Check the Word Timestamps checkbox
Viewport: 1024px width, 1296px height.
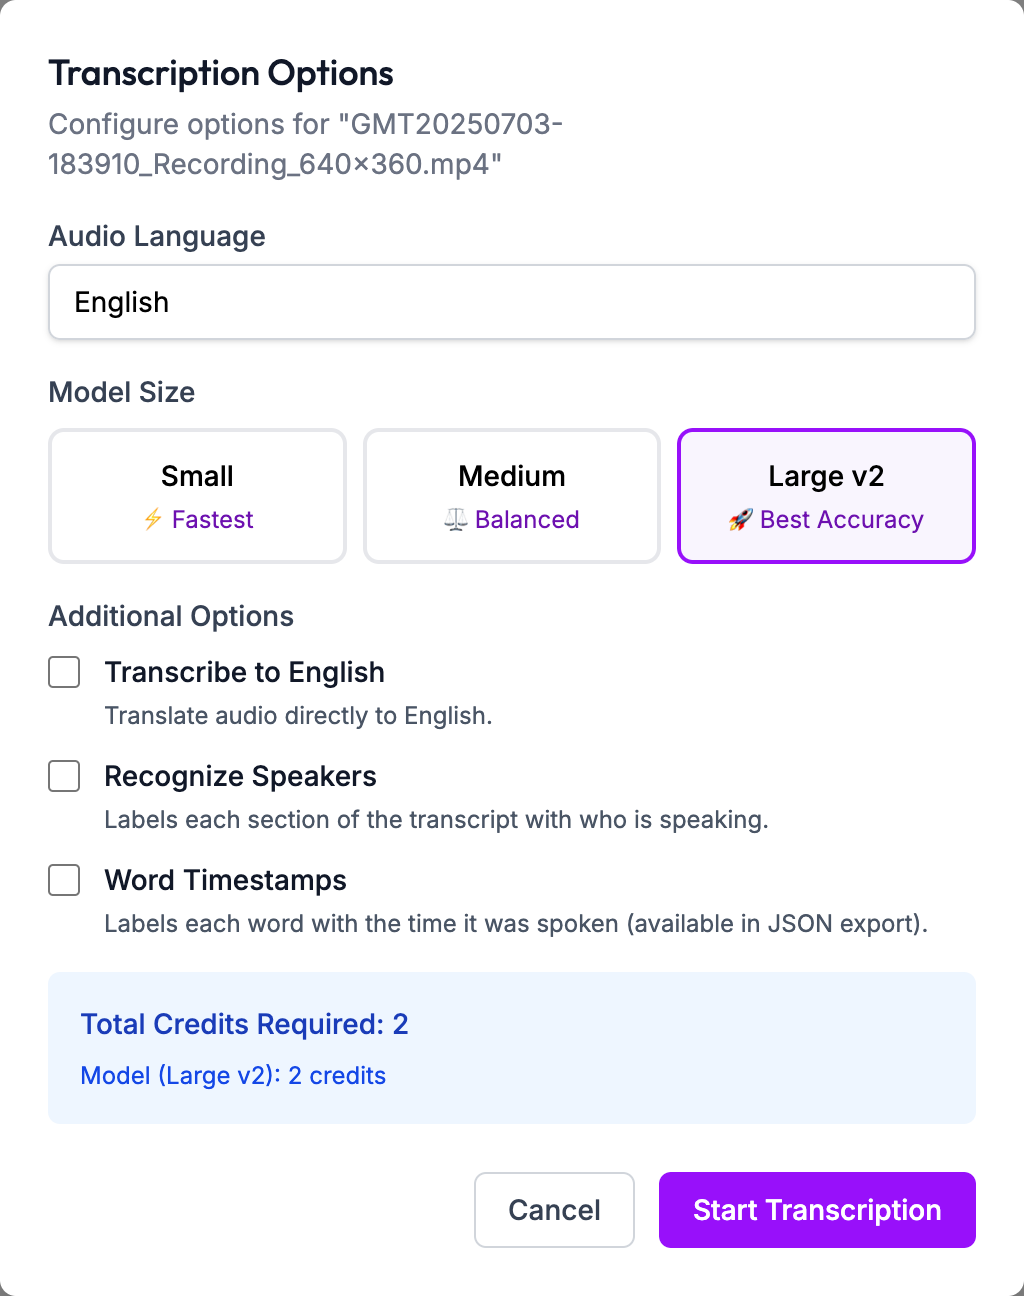[65, 880]
